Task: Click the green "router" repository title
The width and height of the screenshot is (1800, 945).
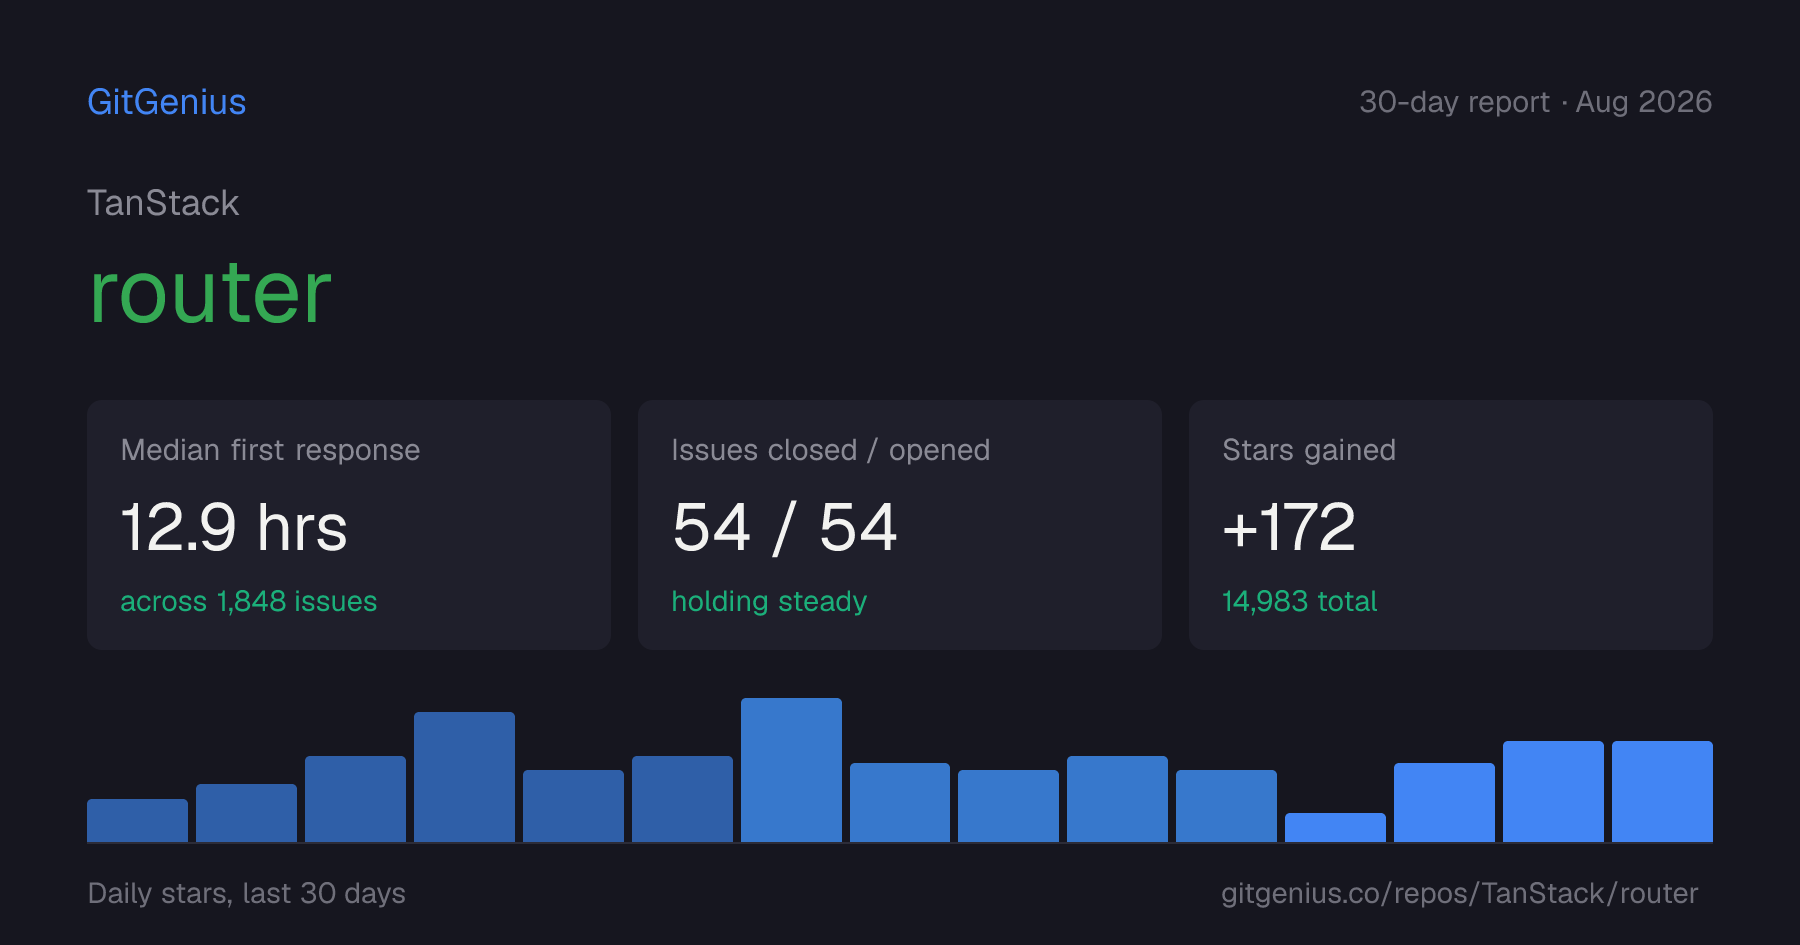Action: pos(210,292)
